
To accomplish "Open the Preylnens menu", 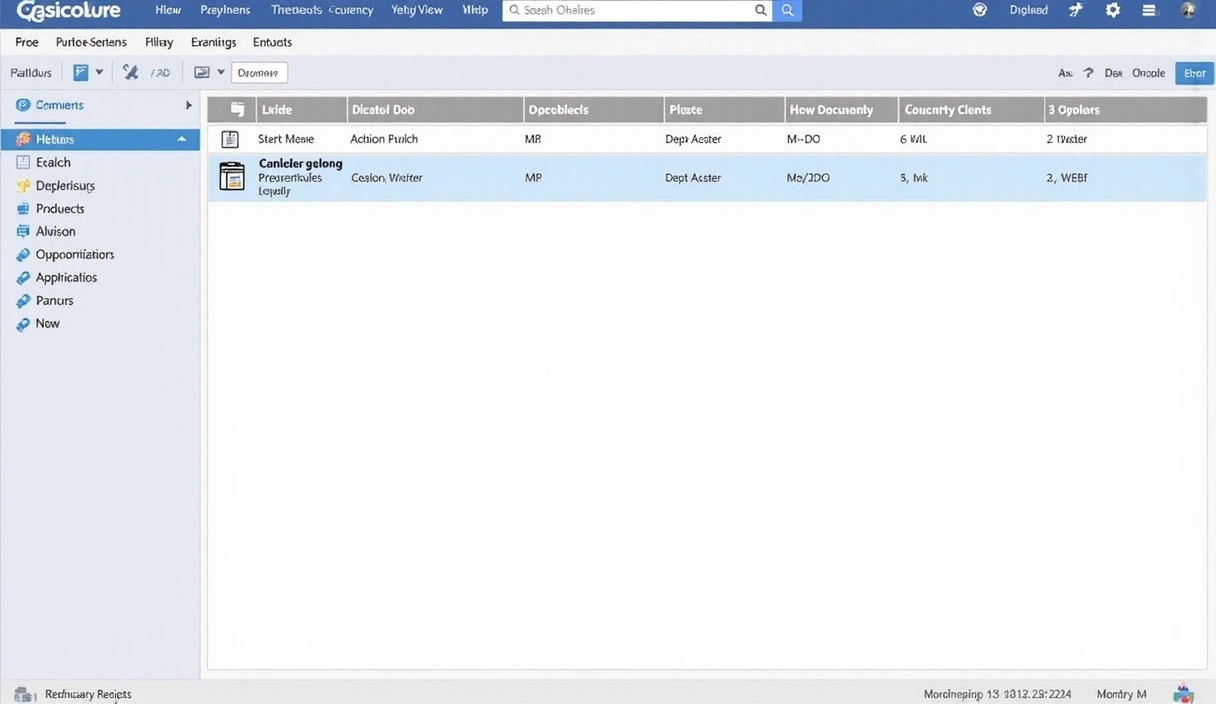I will [x=225, y=10].
